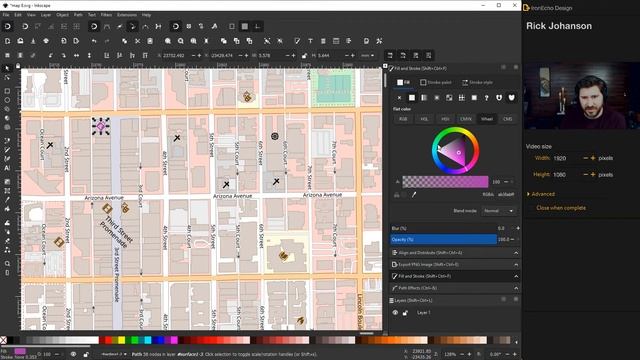The width and height of the screenshot is (640, 360).
Task: Click the Open file icon
Action: 20,41
